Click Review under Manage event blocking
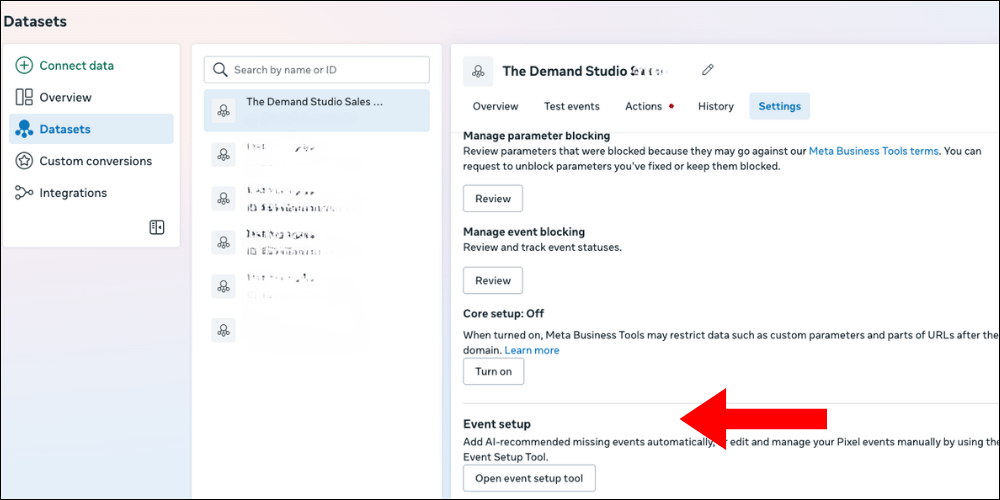 493,281
